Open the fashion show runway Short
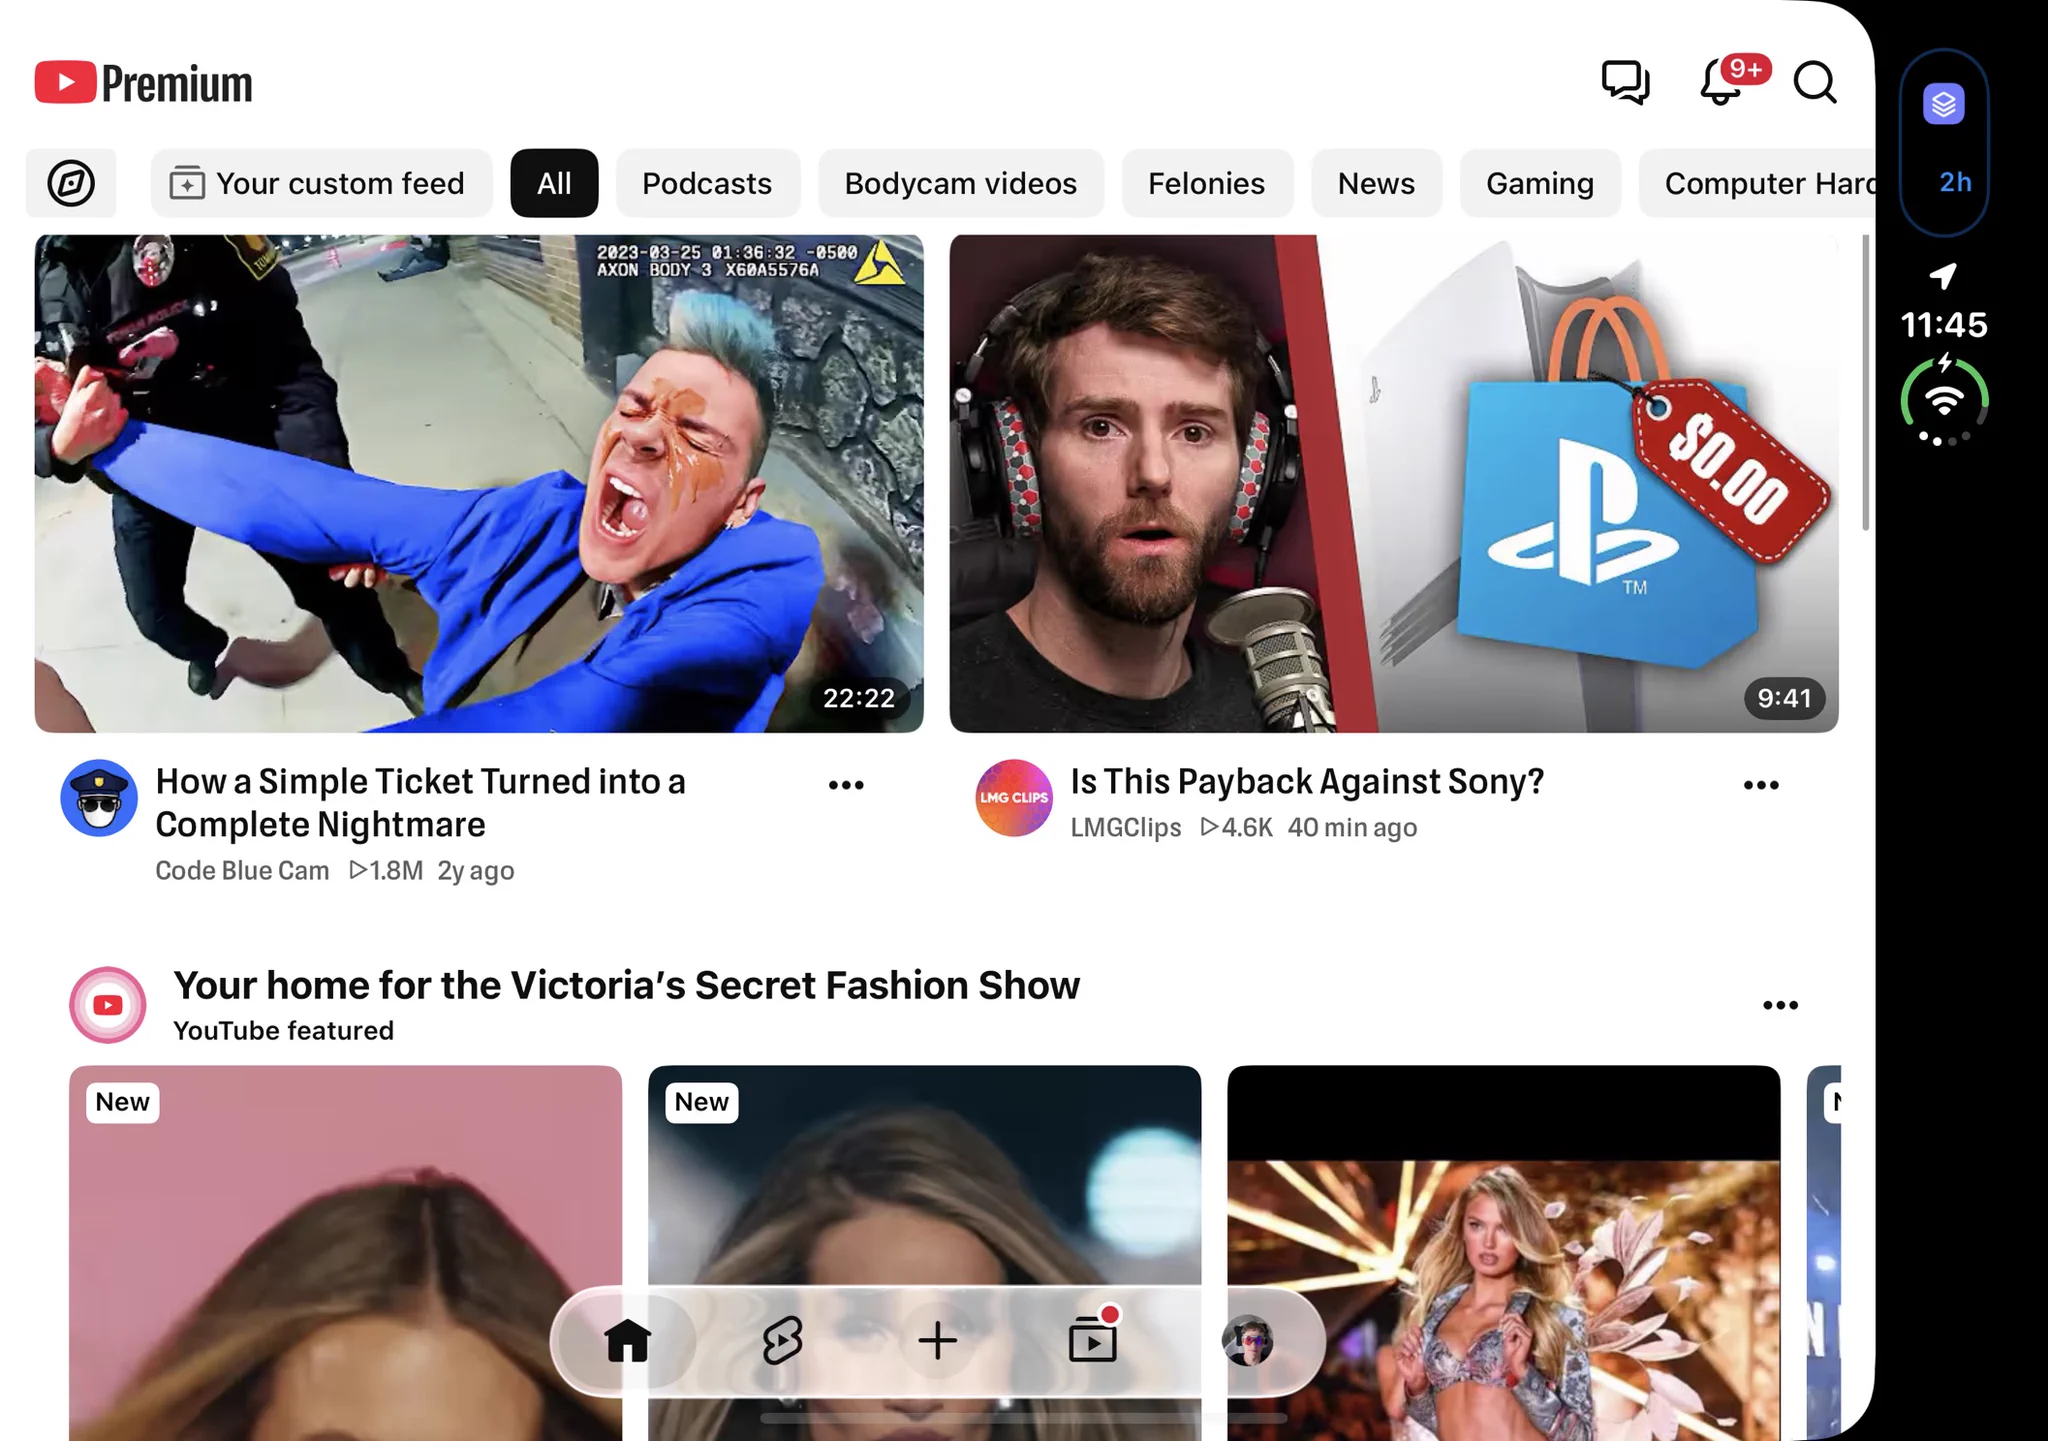This screenshot has width=2048, height=1441. coord(1503,1253)
